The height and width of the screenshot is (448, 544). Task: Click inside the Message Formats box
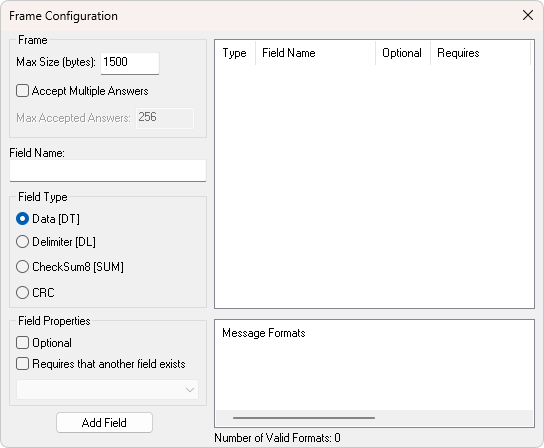click(x=374, y=368)
